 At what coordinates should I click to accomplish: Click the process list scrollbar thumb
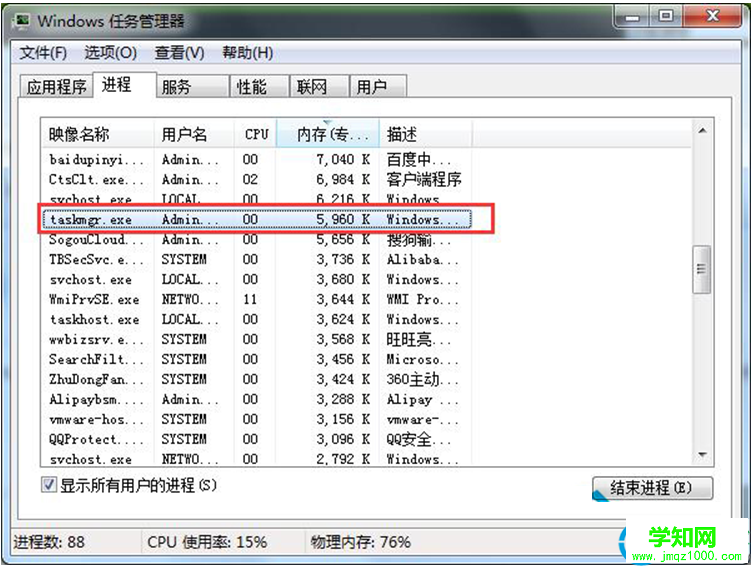coord(702,269)
